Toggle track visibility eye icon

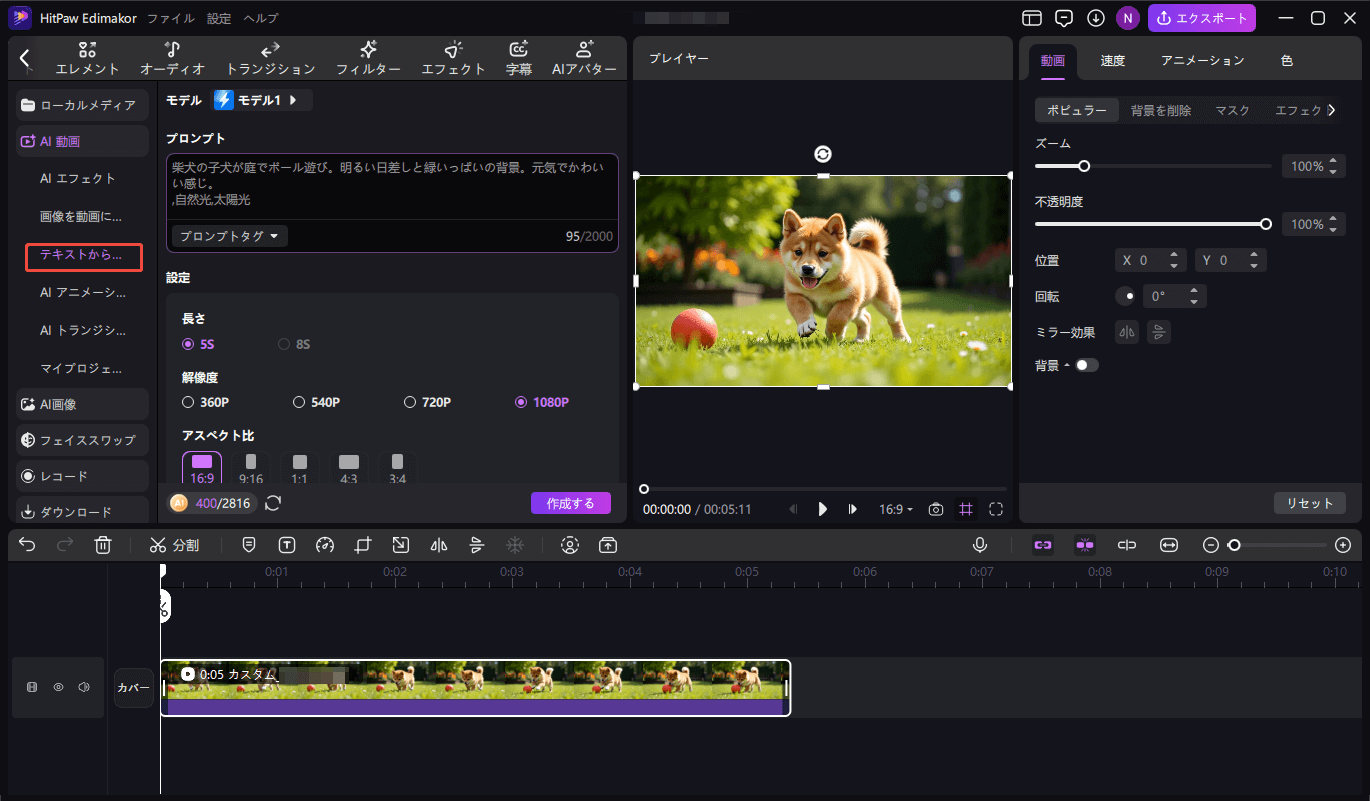click(59, 687)
